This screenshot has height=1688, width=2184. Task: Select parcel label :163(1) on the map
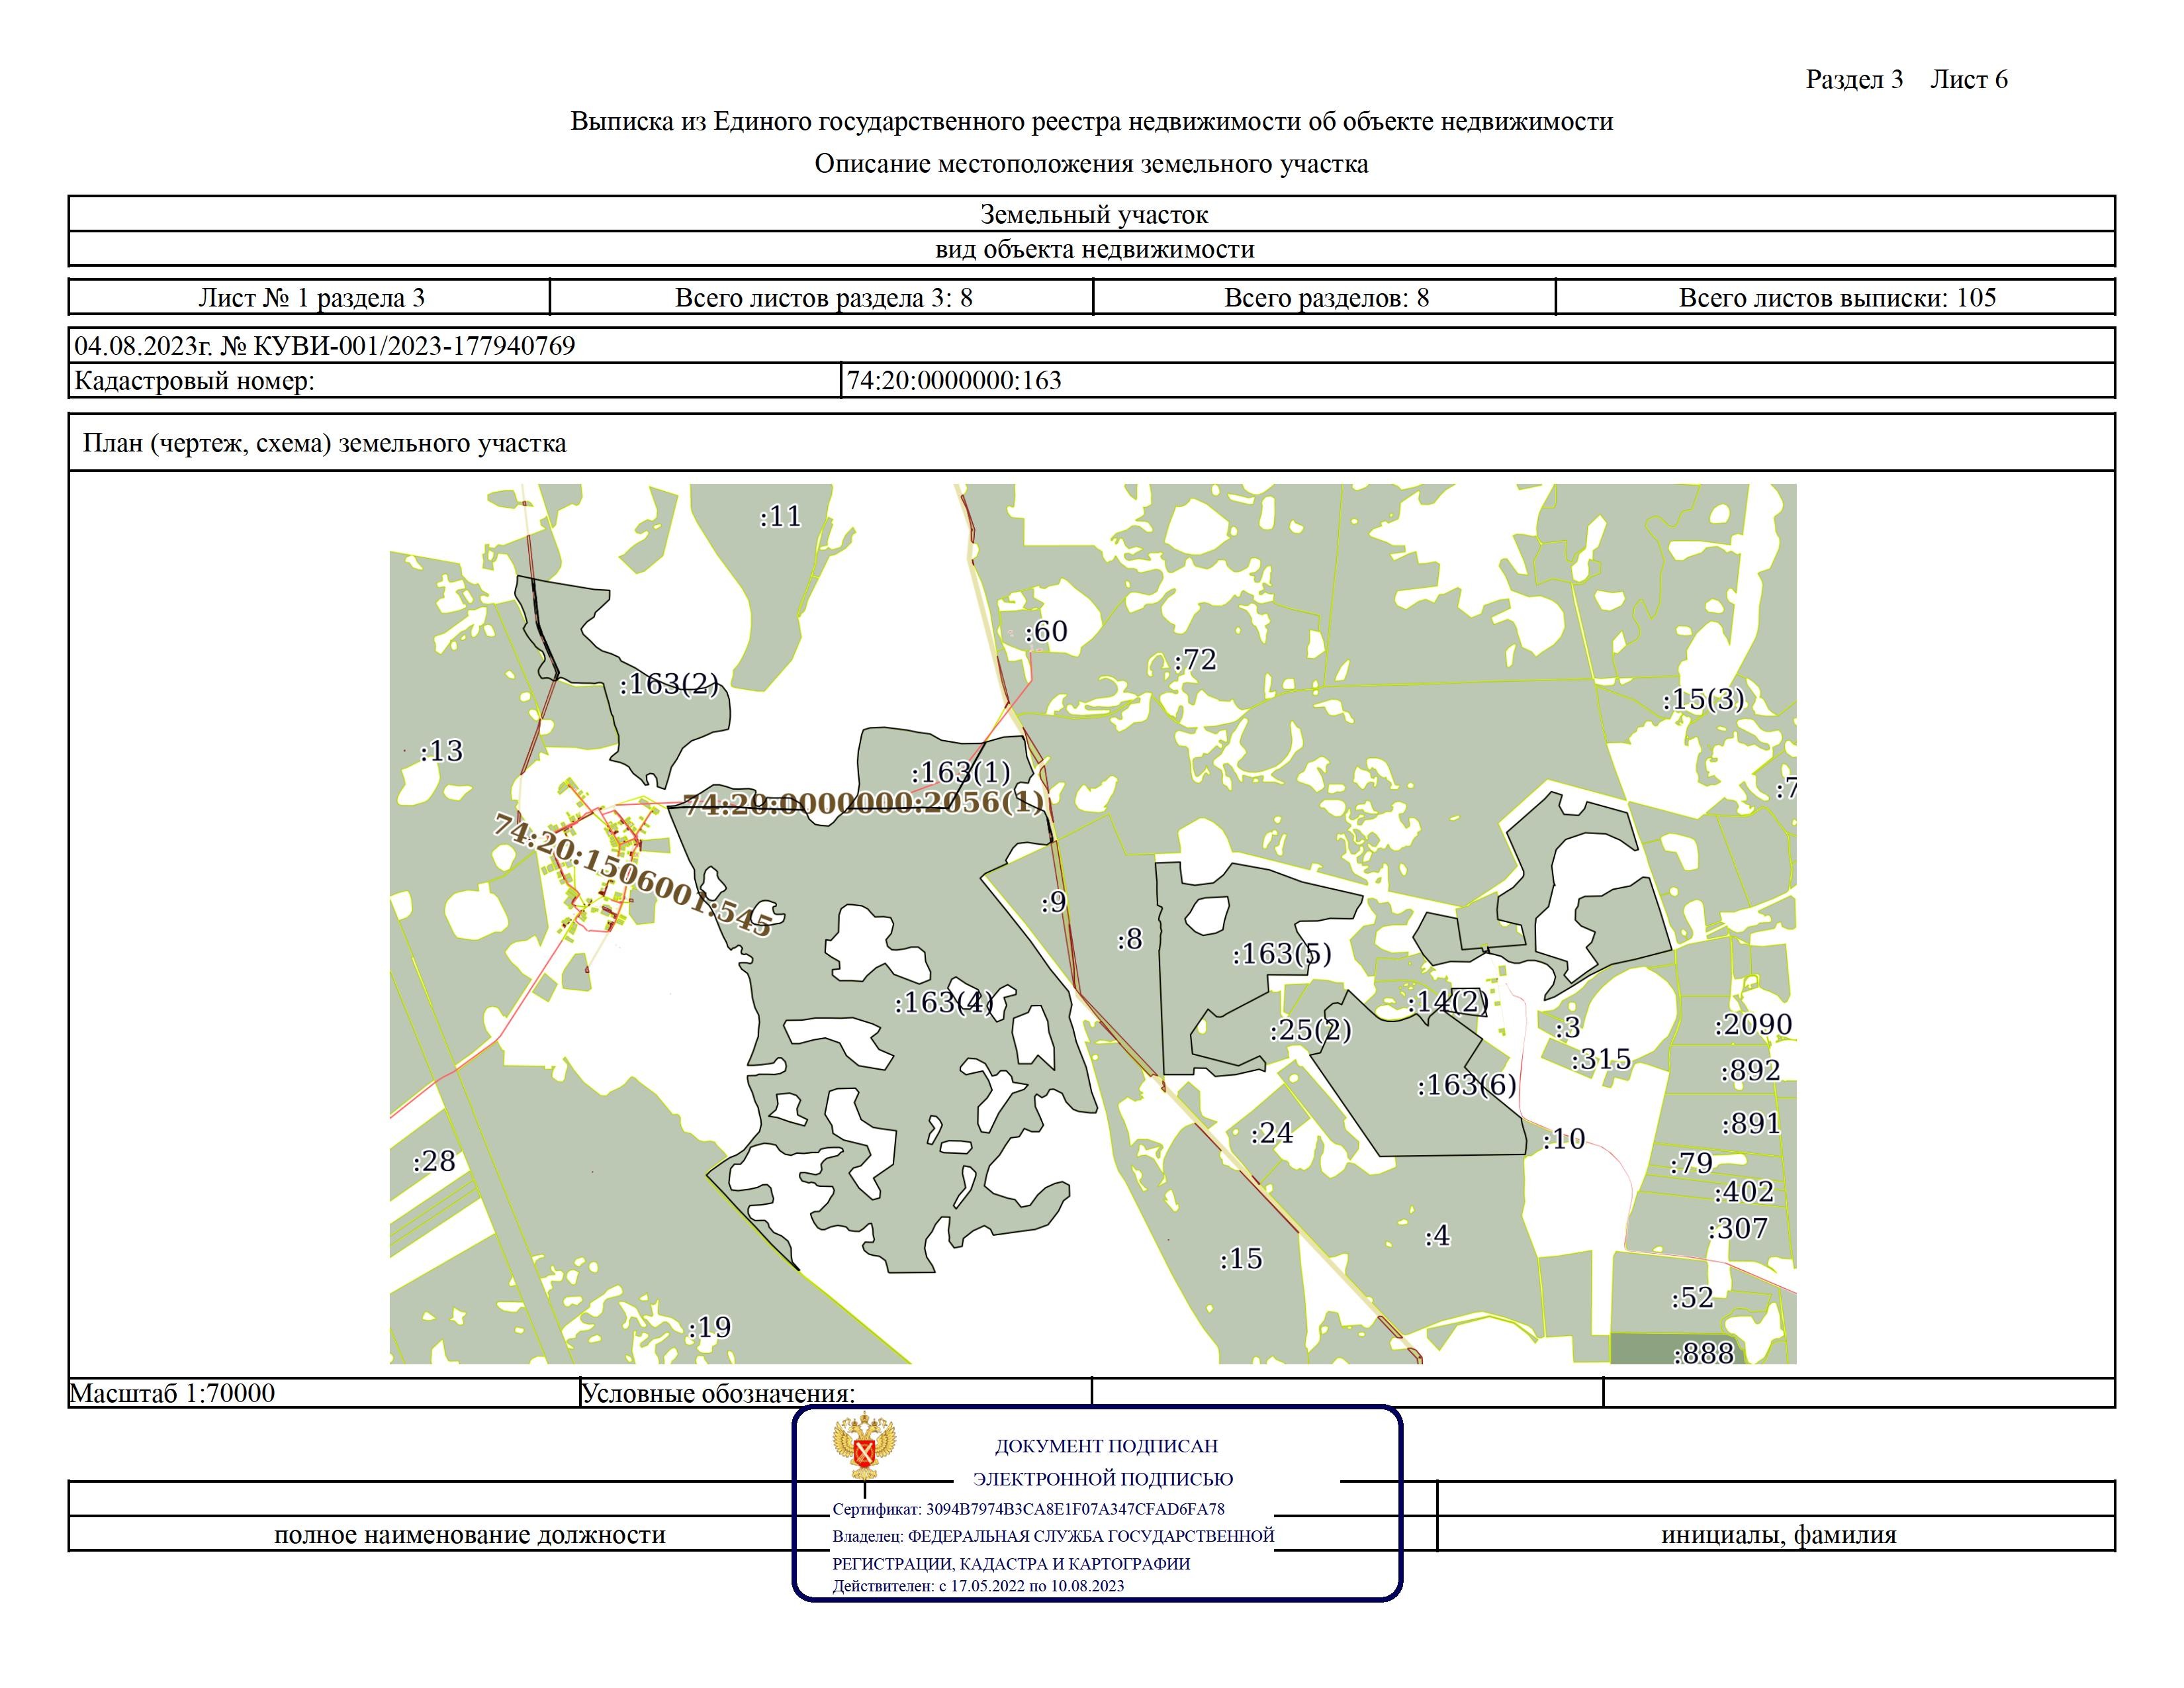click(x=961, y=772)
